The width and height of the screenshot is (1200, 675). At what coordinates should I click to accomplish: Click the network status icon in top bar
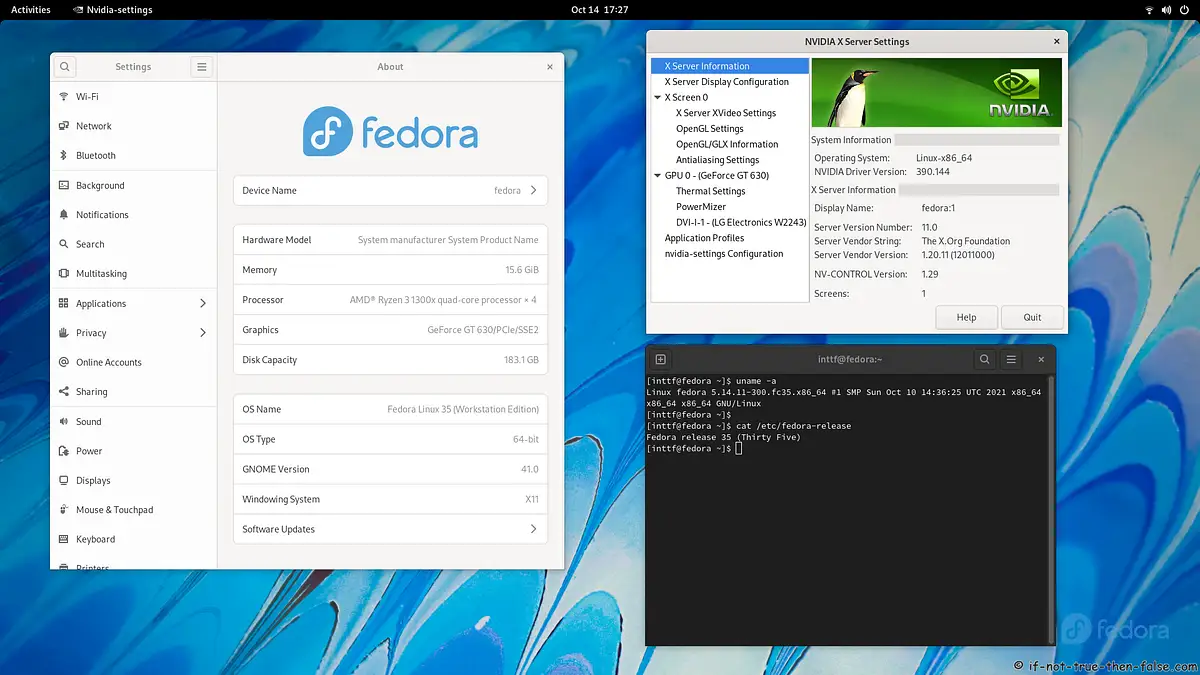(1149, 9)
